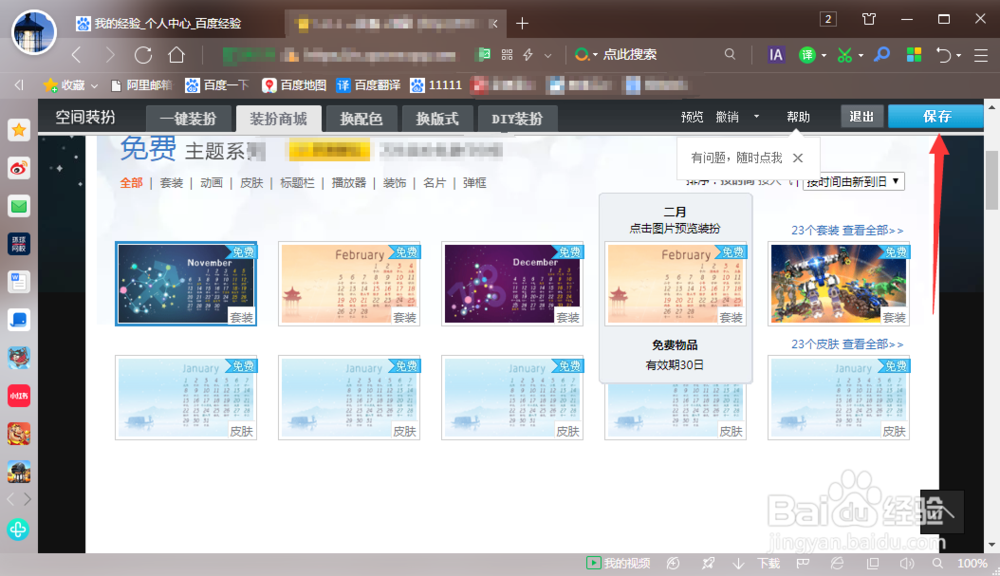This screenshot has width=1000, height=576.
Task: Click the green scissors screenshot icon
Action: pyautogui.click(x=844, y=55)
